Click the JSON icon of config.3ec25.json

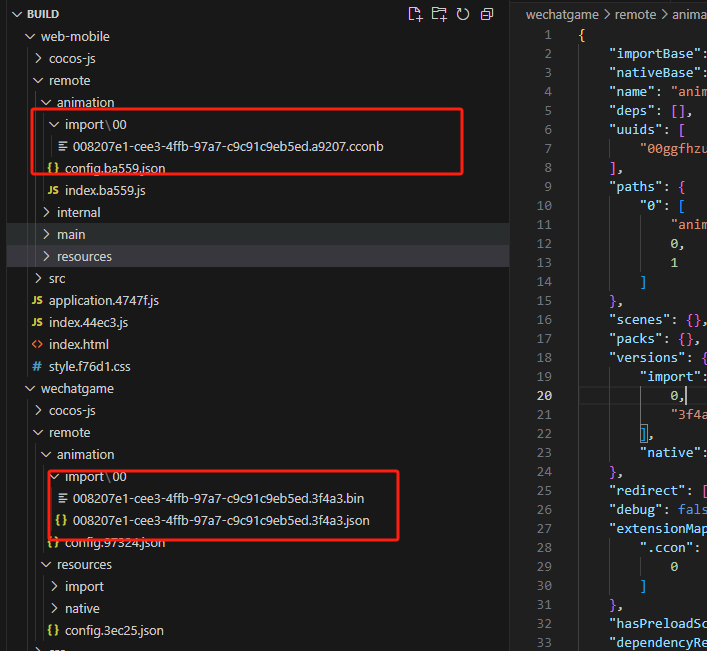pyautogui.click(x=53, y=630)
